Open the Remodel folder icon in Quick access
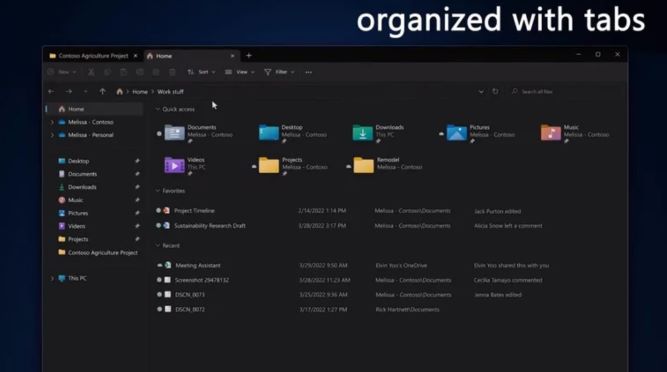 (x=363, y=165)
